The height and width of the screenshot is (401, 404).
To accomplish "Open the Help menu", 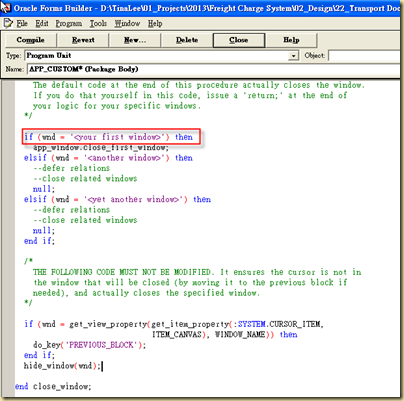I will [155, 24].
